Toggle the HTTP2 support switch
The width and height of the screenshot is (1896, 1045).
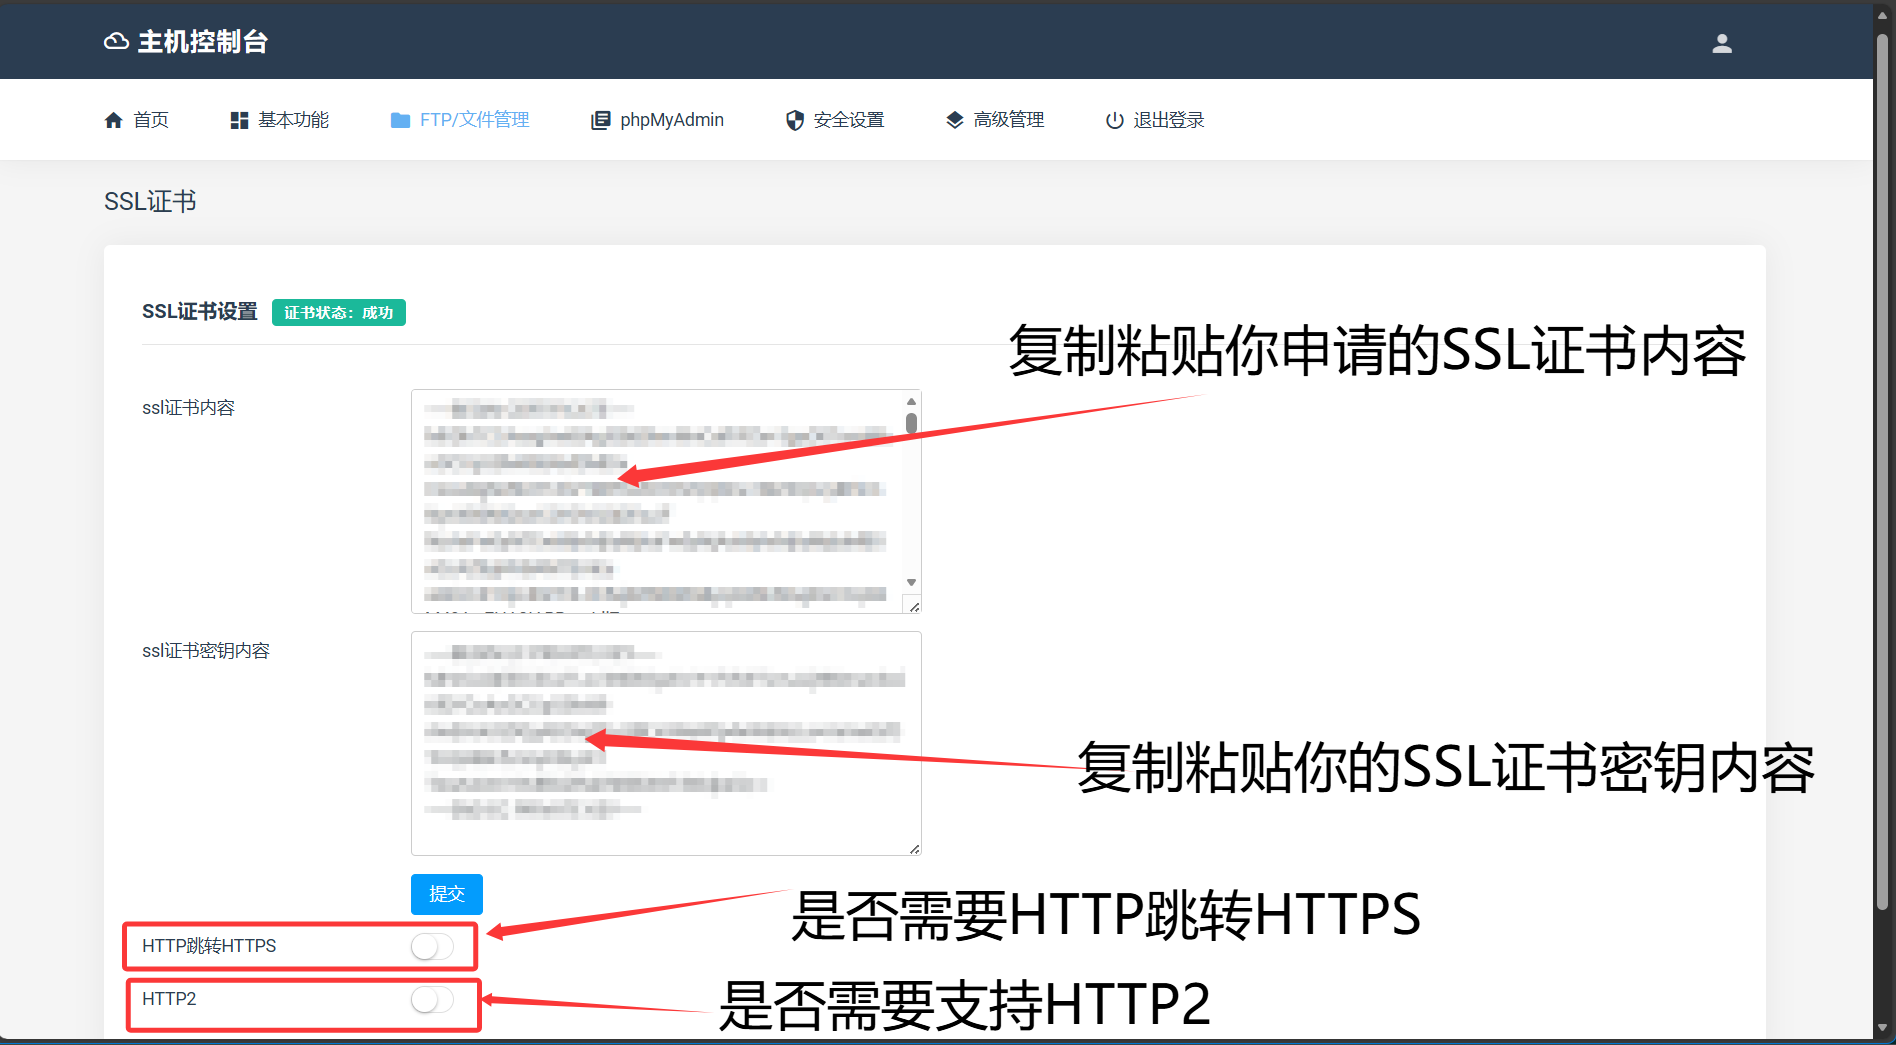[432, 999]
